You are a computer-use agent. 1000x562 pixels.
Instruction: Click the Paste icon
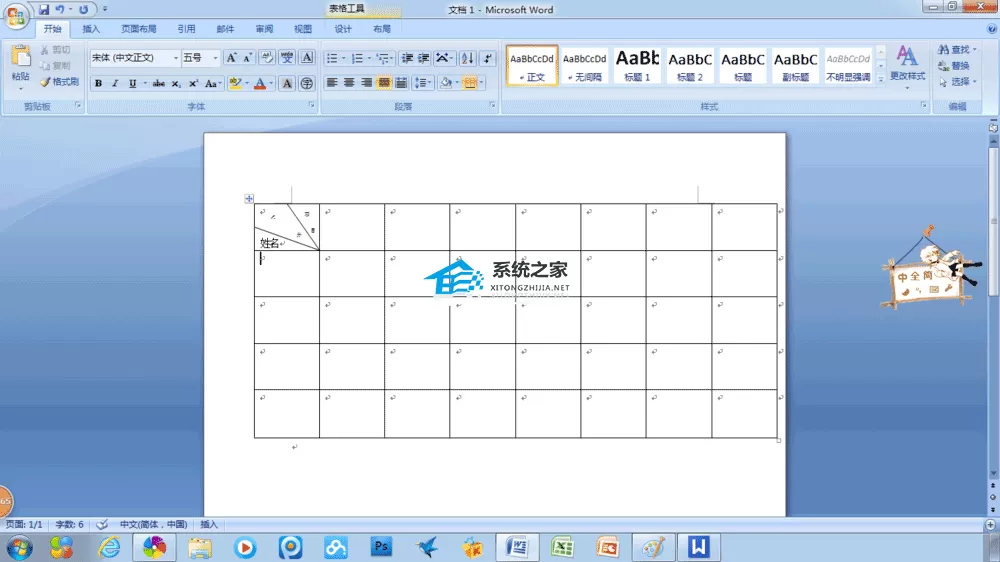click(x=20, y=63)
